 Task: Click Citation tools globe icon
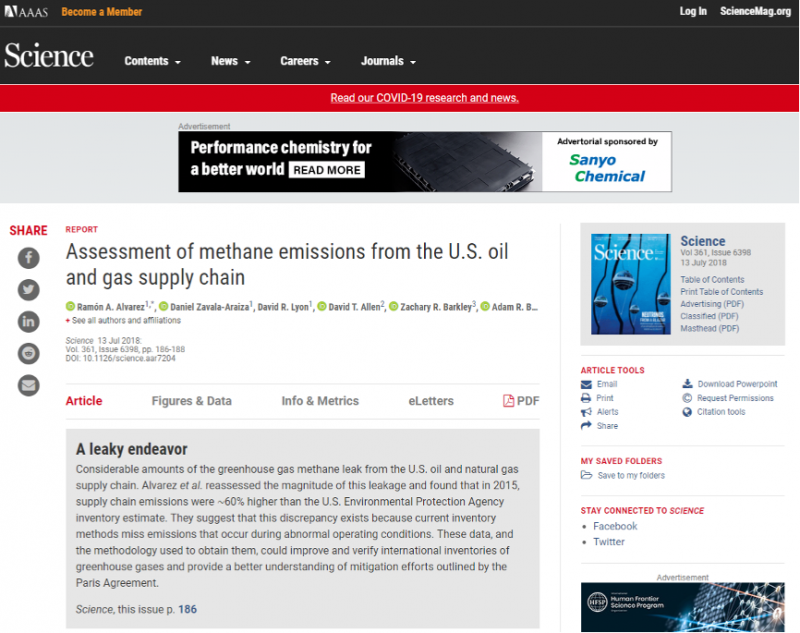[687, 412]
